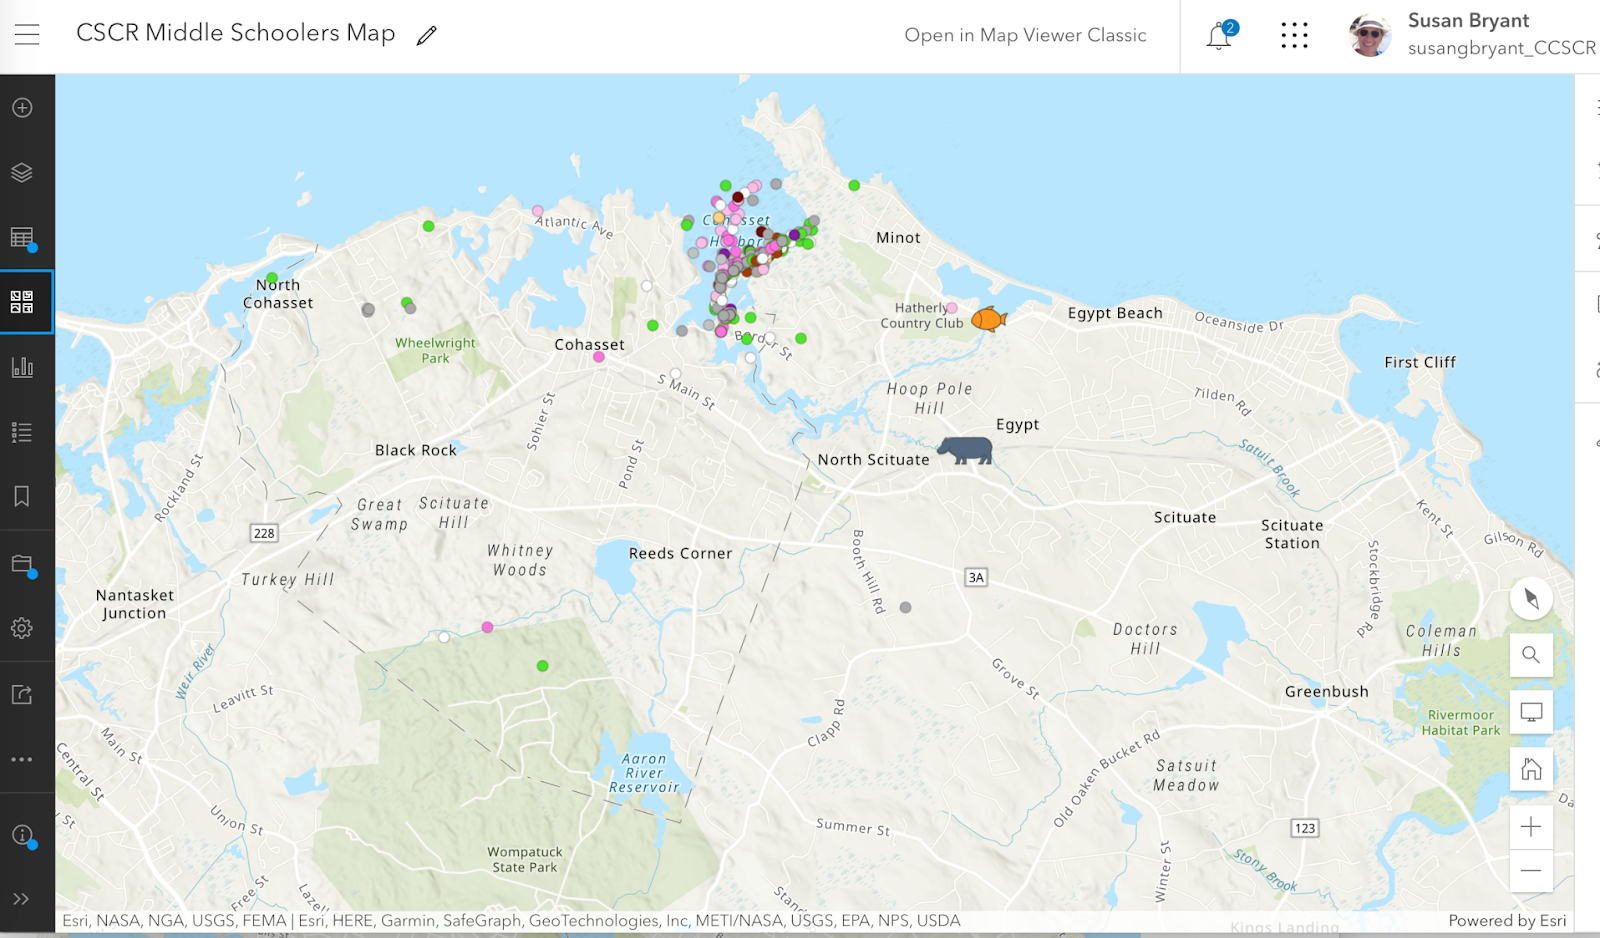1600x938 pixels.
Task: Open the Bookmarks icon in sidebar
Action: click(22, 497)
